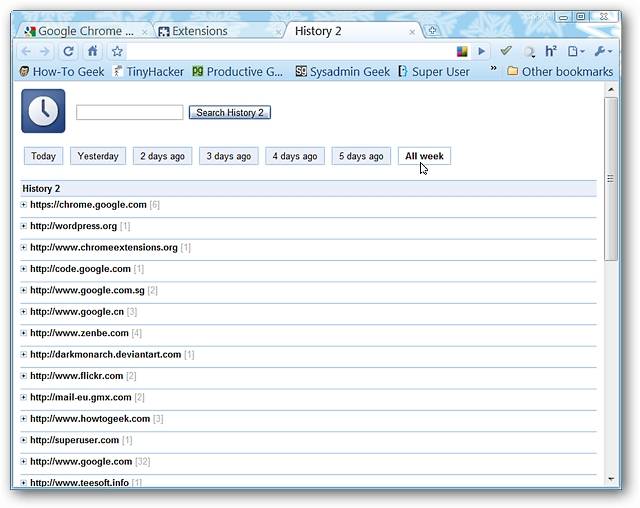Open the Other bookmarks folder
Screen dimensions: 640x508
[x=560, y=72]
